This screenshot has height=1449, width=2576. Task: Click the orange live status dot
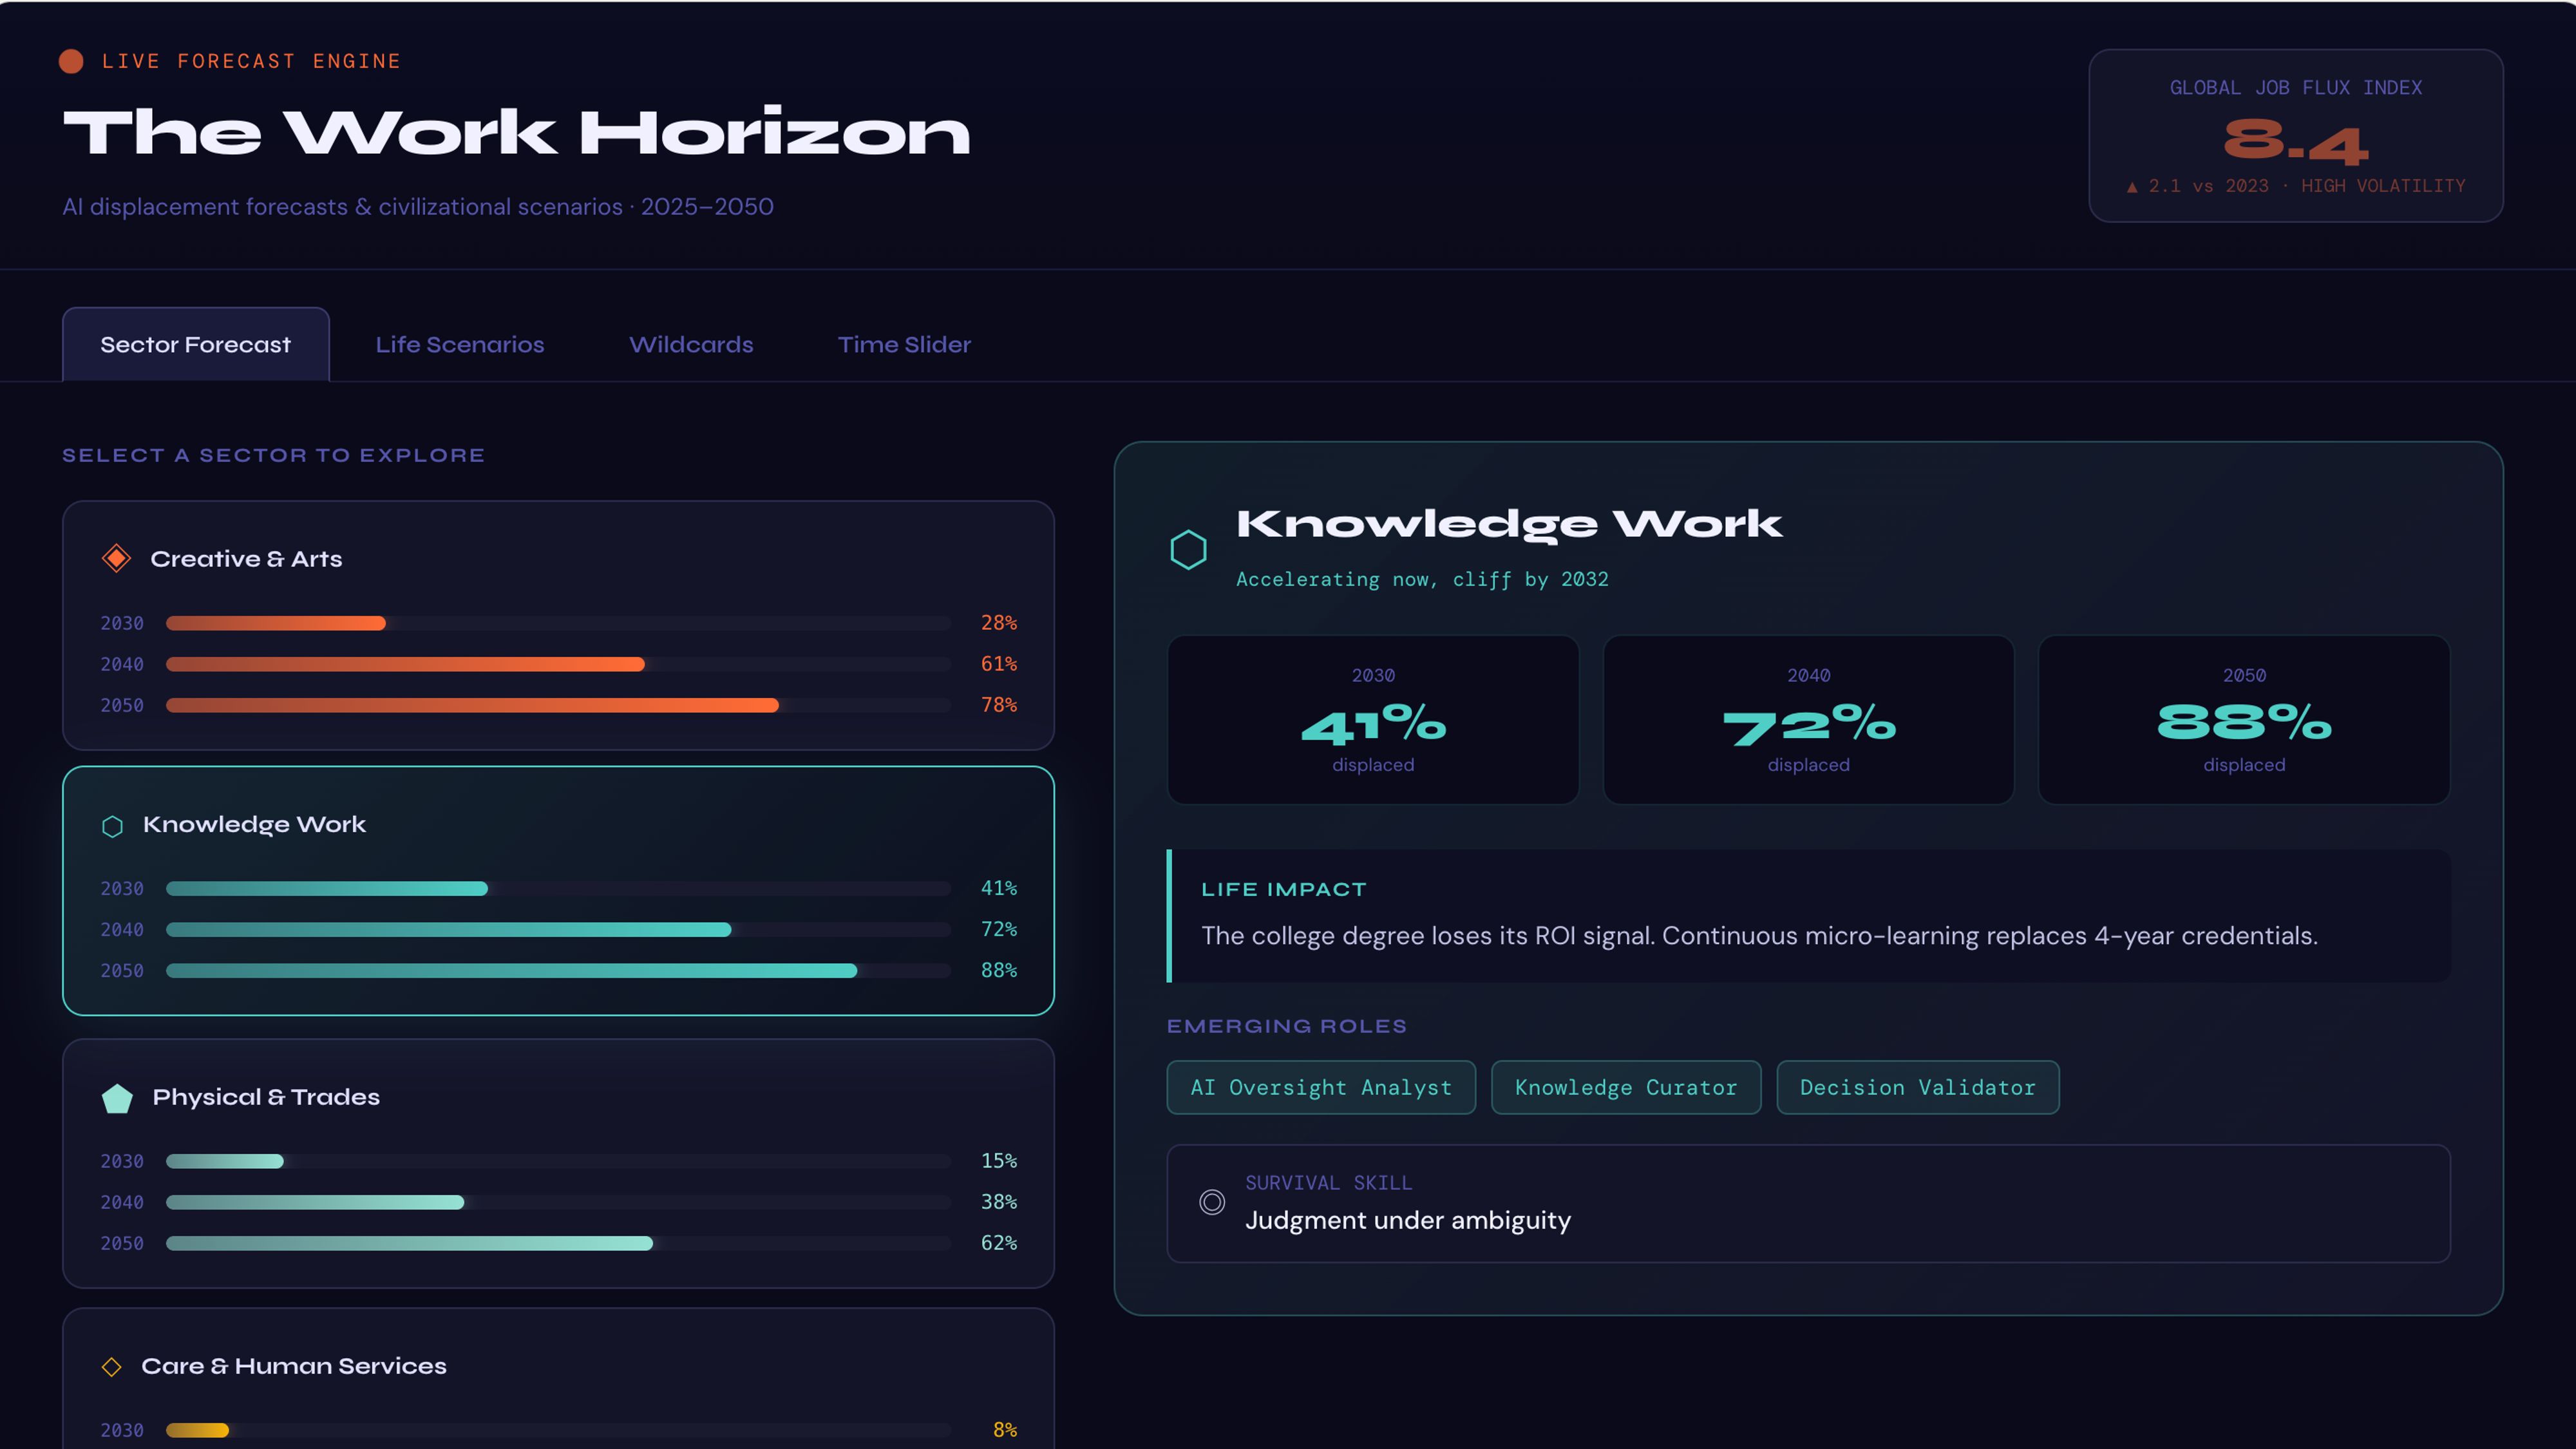[71, 62]
